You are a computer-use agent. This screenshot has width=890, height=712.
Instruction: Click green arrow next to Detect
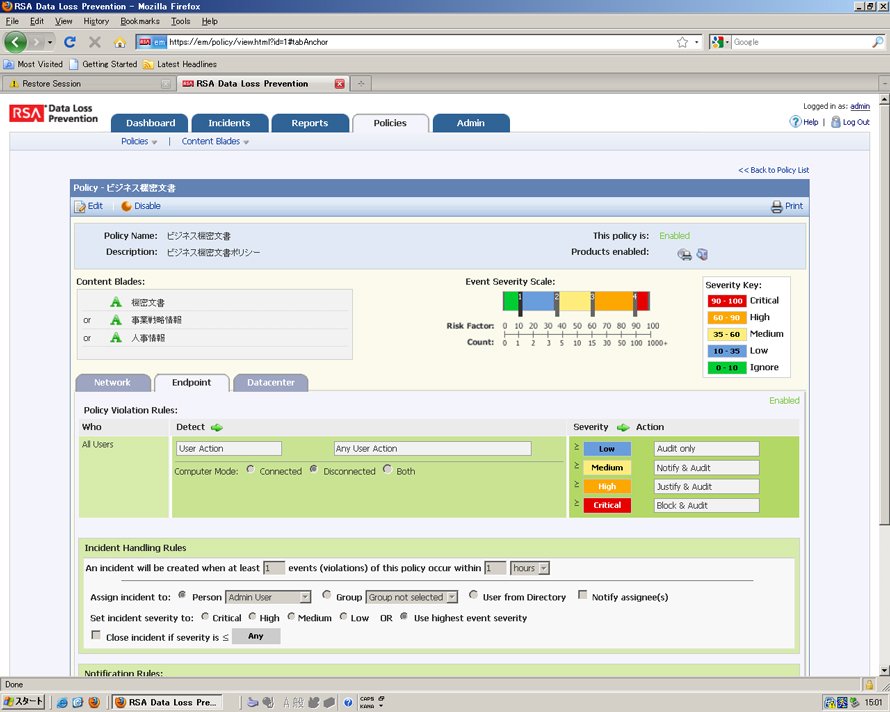[216, 427]
